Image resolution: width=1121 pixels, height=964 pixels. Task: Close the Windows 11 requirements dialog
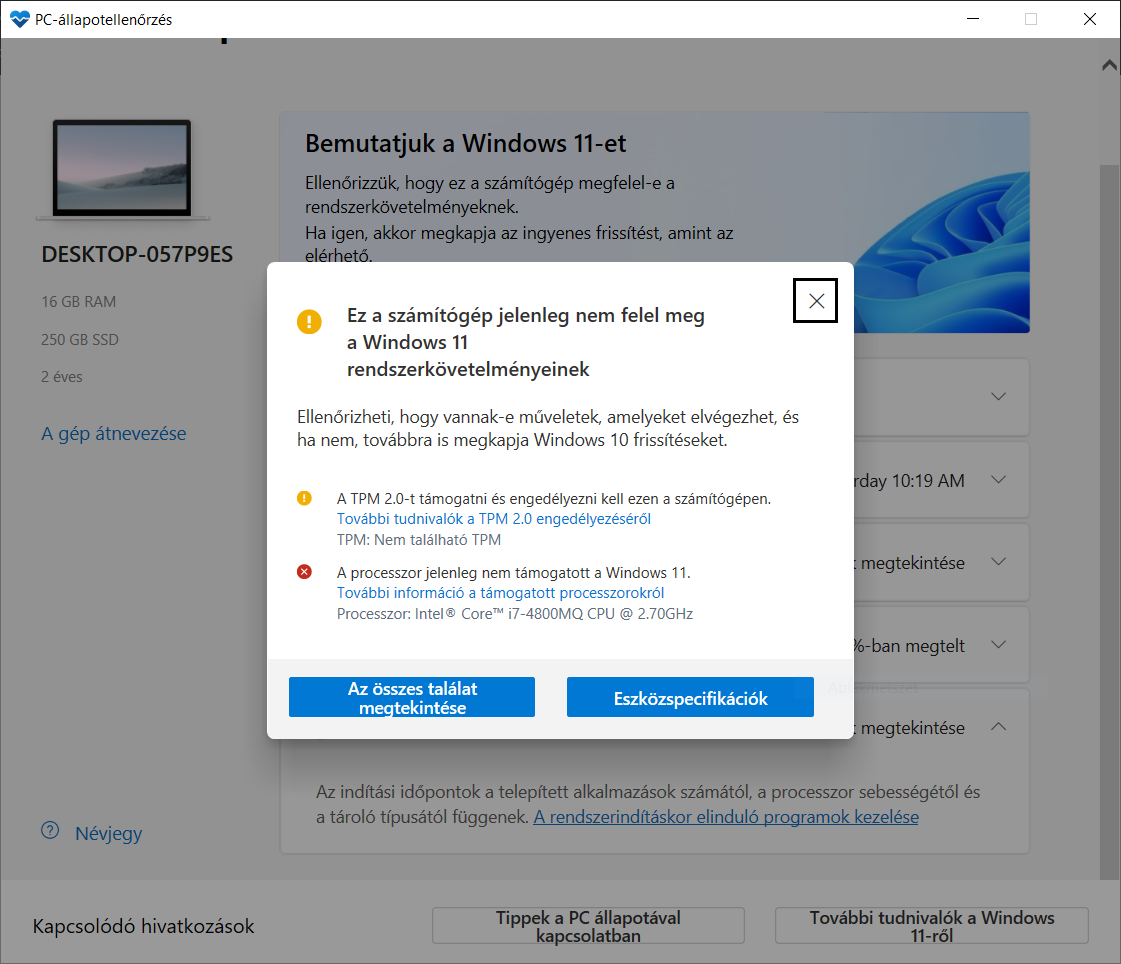(815, 300)
